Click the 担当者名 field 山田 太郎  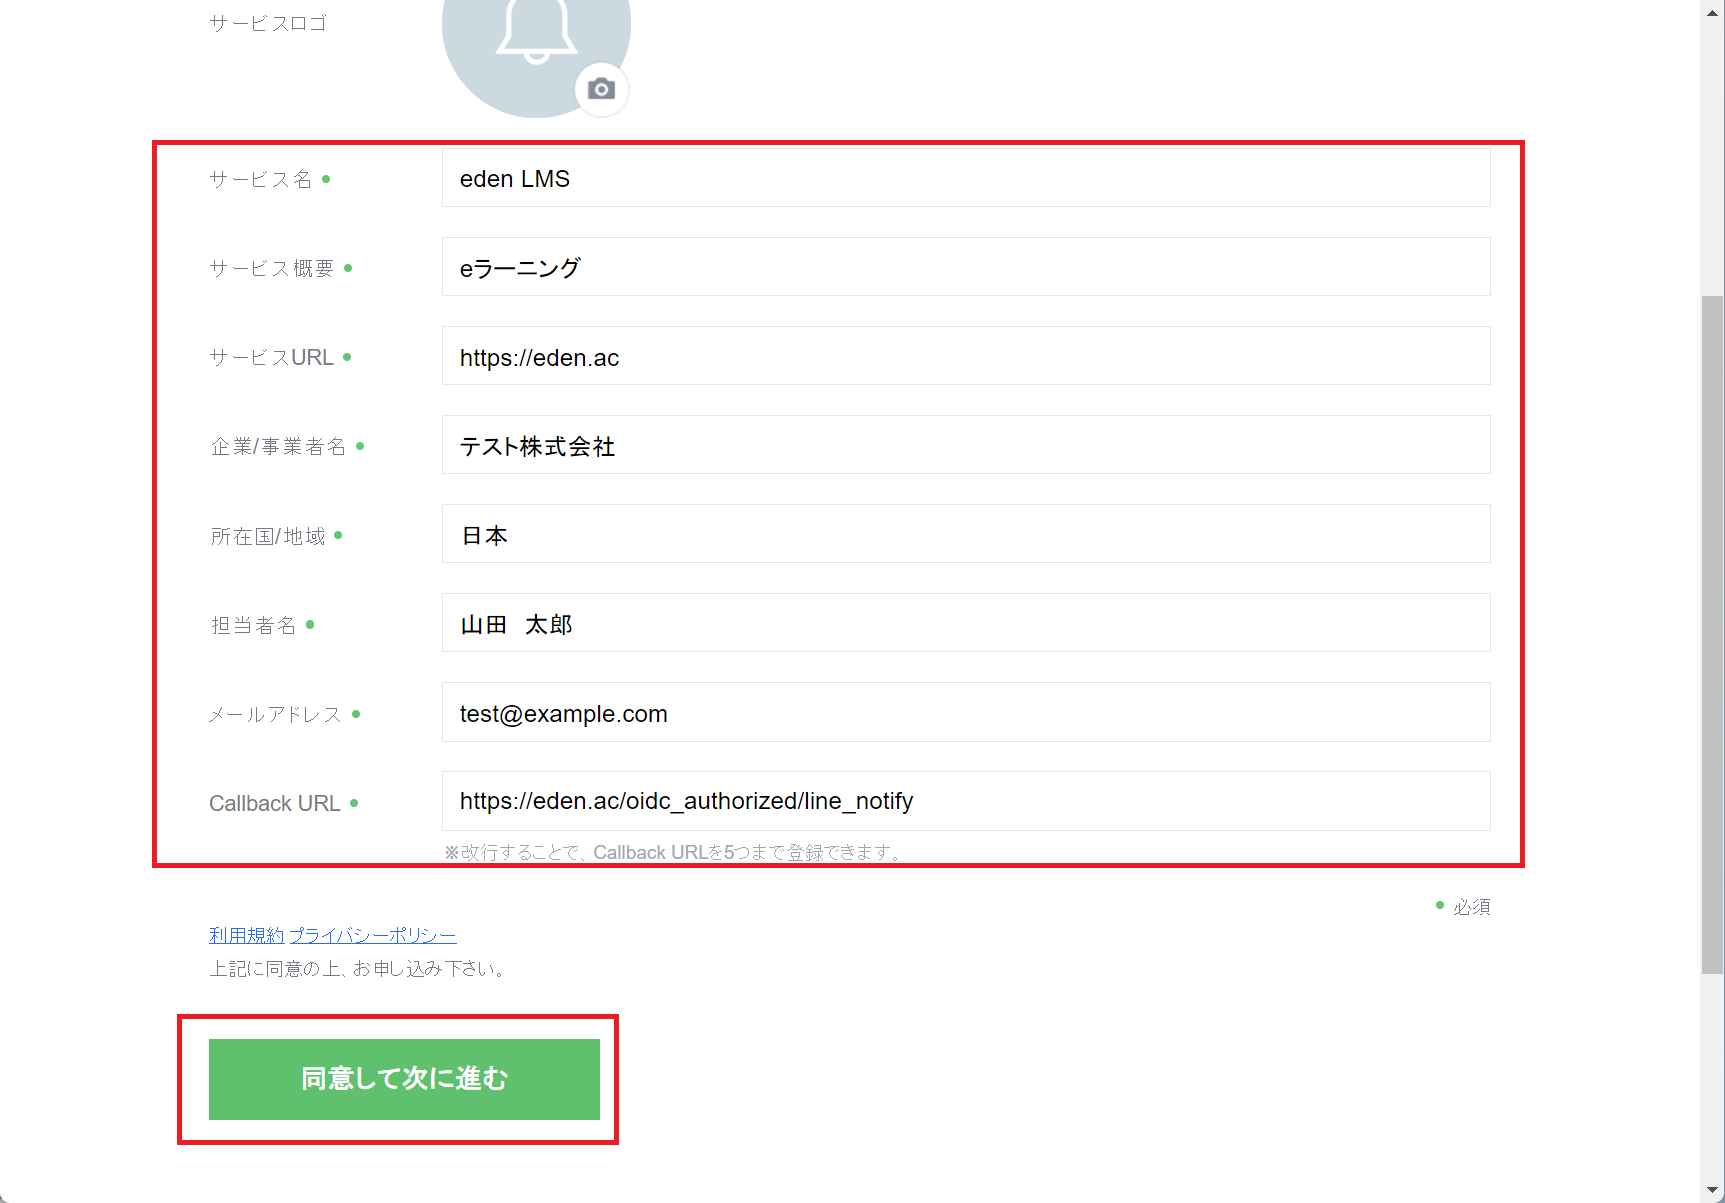point(966,623)
